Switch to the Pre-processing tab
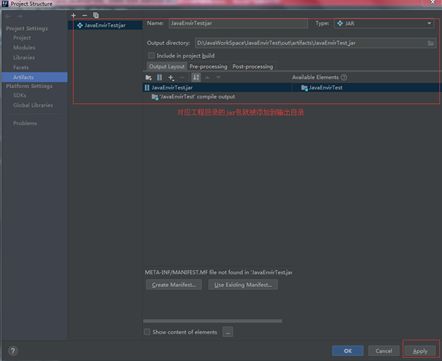The width and height of the screenshot is (442, 361). coord(208,67)
